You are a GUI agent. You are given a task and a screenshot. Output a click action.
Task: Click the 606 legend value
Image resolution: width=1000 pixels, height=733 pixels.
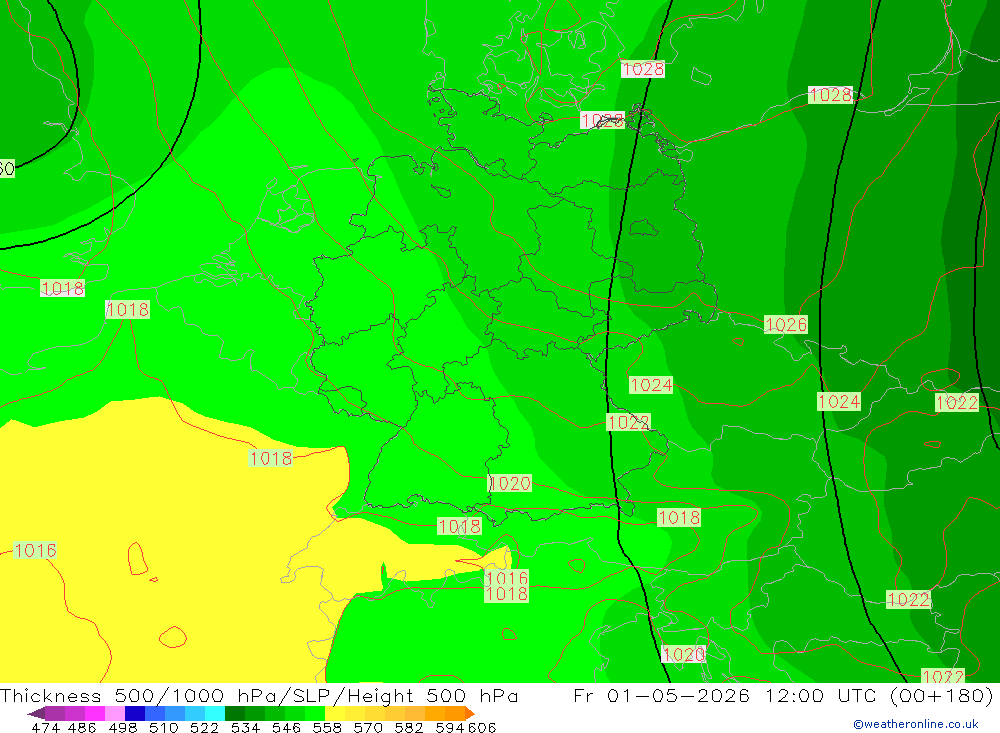point(482,727)
